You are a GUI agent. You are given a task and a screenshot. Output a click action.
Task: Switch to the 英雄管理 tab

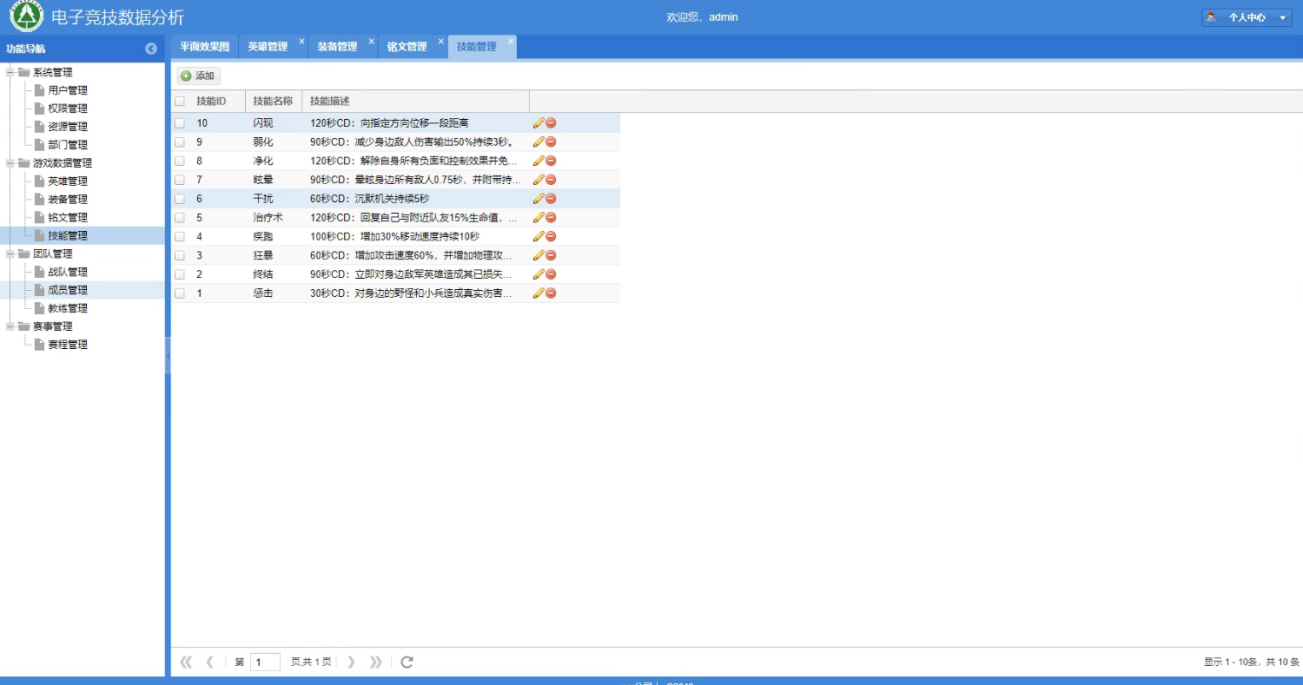click(x=267, y=47)
